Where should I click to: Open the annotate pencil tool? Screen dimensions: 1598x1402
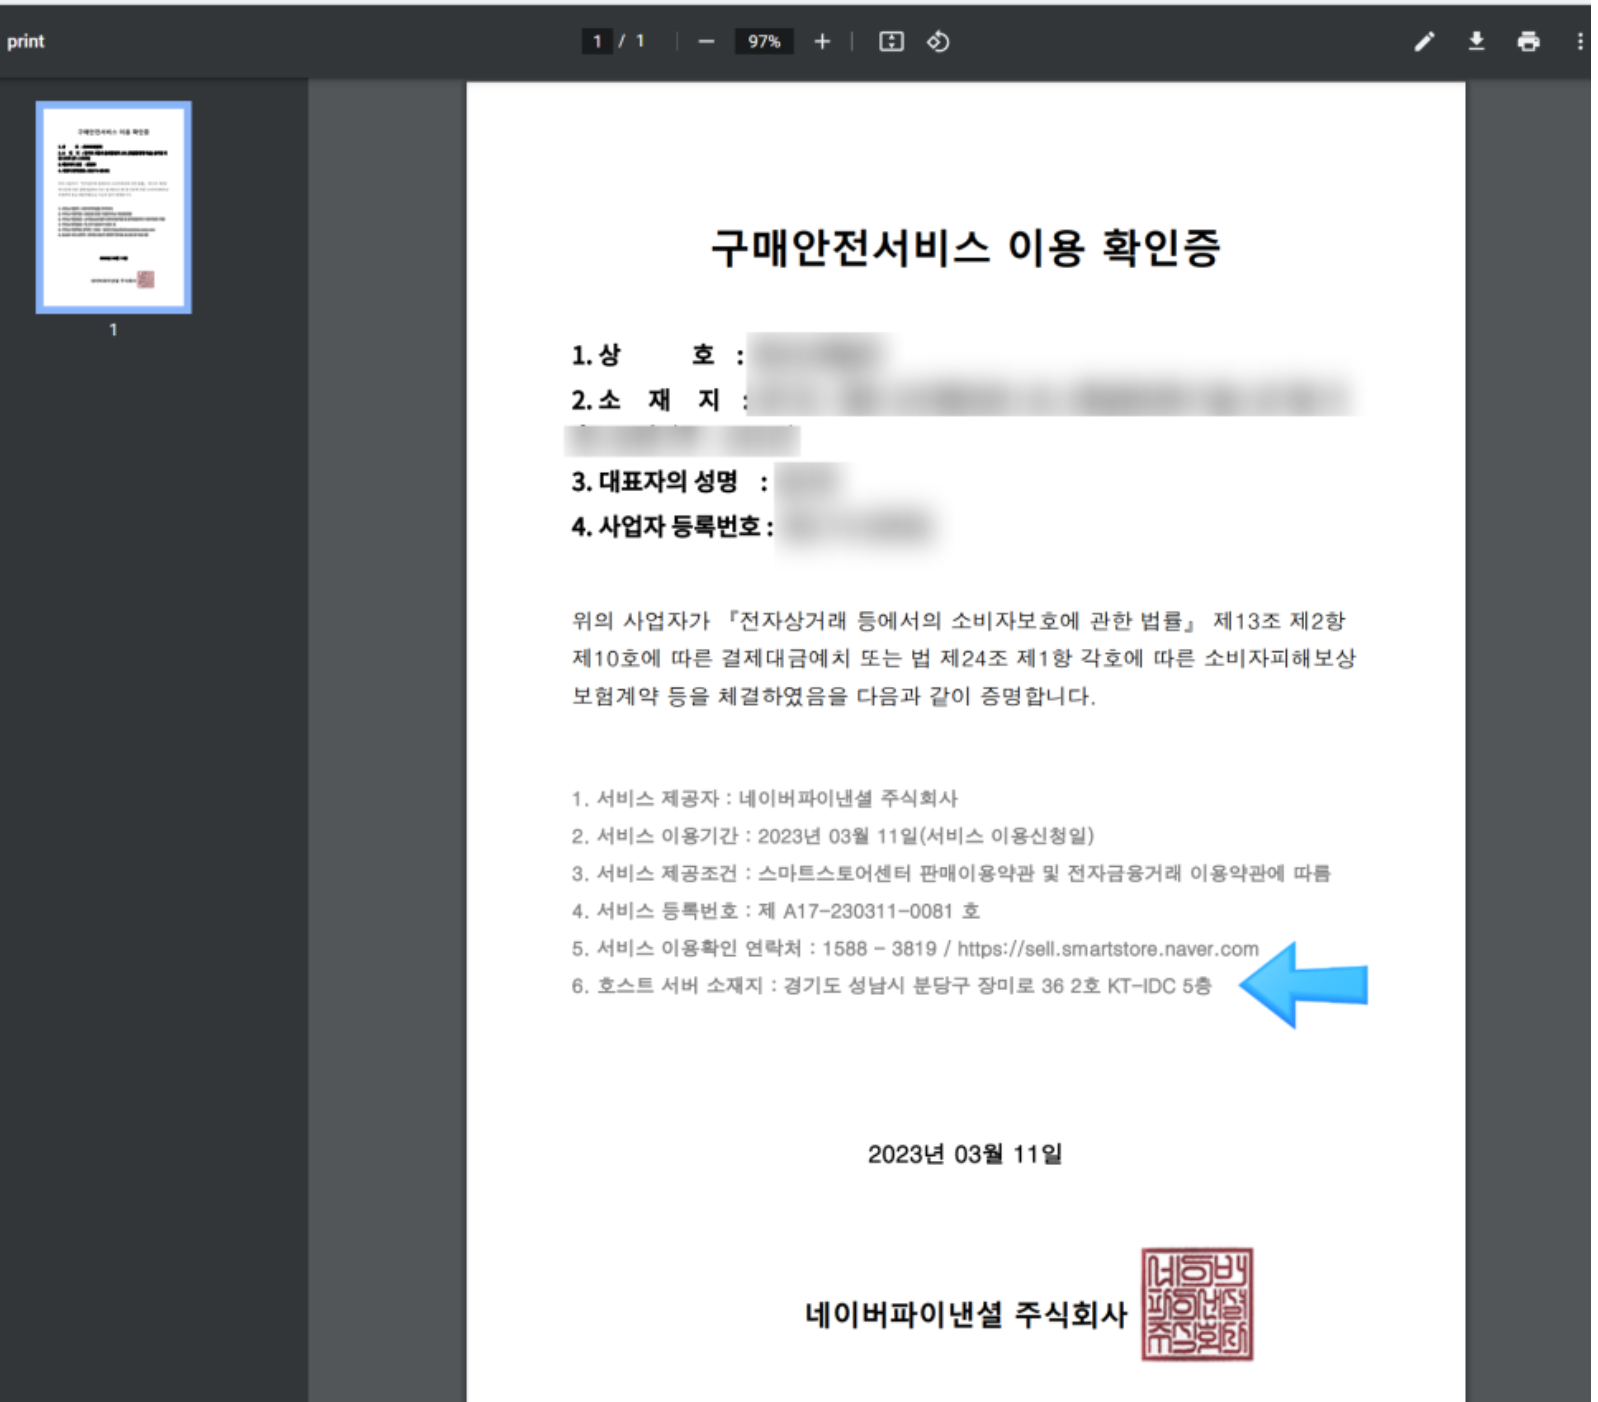[x=1424, y=41]
